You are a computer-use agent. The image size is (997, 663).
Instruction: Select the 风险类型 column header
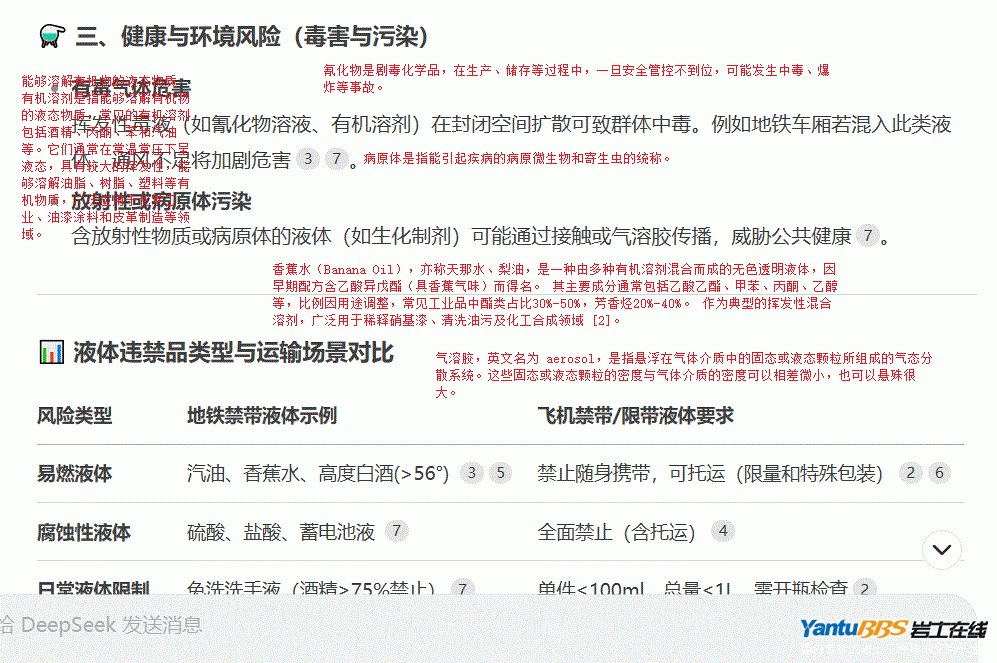[x=75, y=416]
